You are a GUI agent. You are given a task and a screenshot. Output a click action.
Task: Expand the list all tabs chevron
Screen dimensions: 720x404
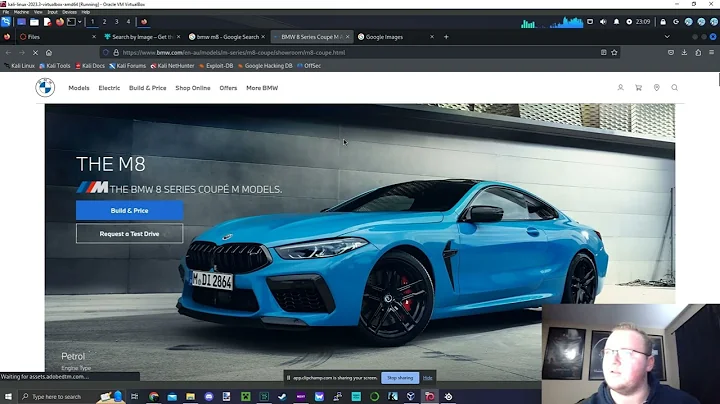667,37
